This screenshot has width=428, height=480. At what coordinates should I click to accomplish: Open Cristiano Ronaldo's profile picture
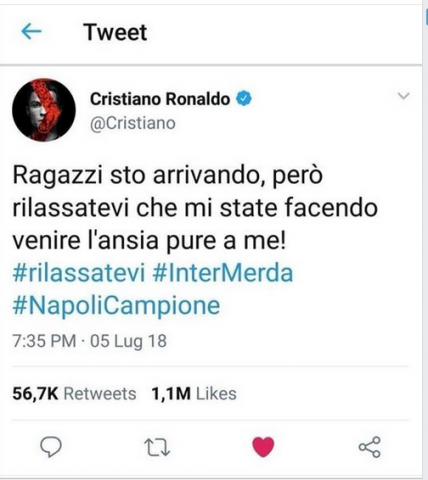(44, 110)
